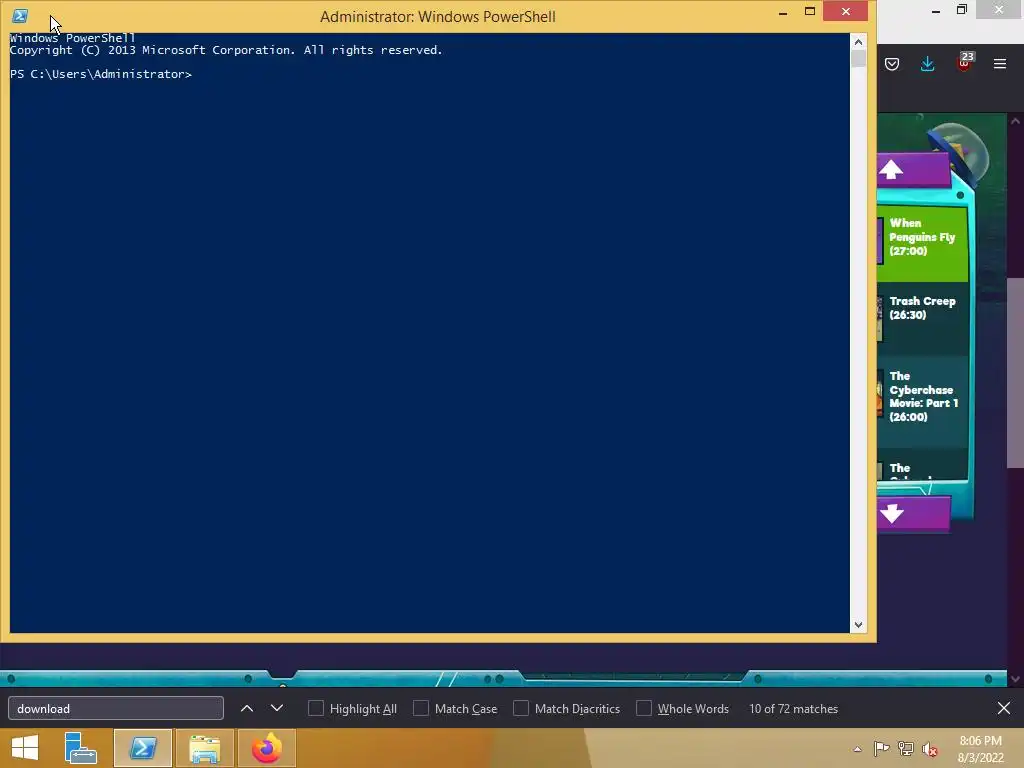Click the find field containing download
Screen dimensions: 1024x768
coord(116,709)
